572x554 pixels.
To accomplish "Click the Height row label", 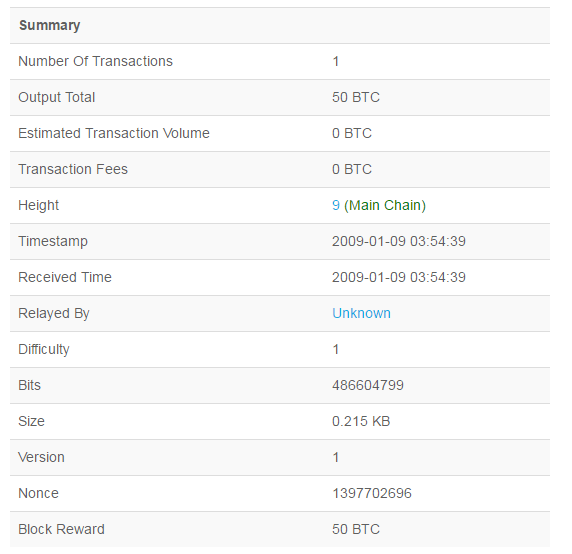I will point(38,205).
